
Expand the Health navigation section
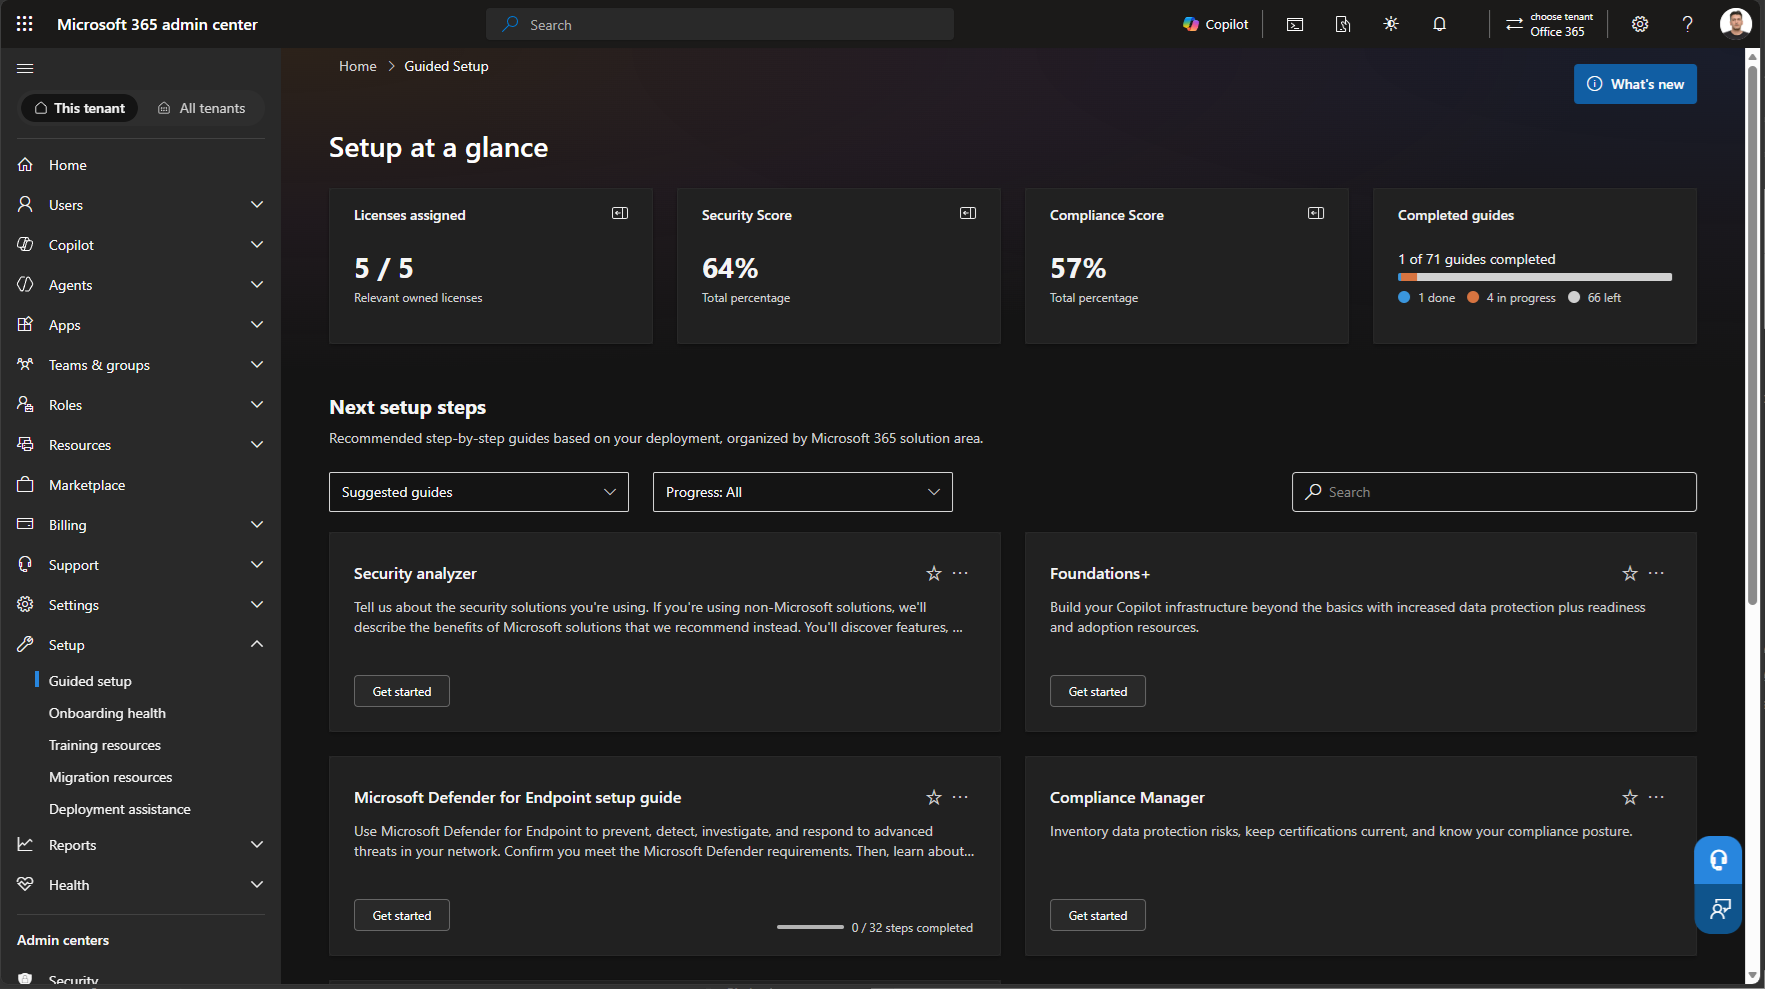(140, 885)
